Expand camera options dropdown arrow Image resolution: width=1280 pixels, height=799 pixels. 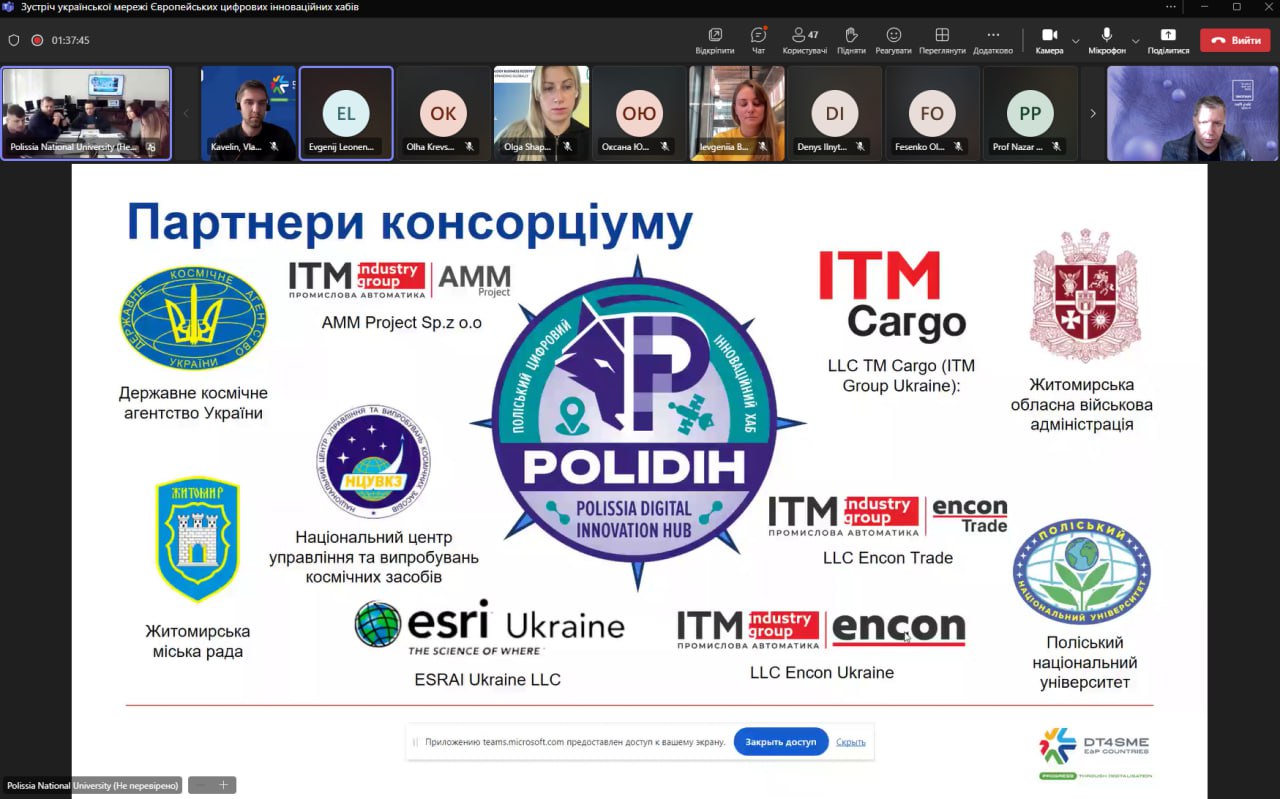1076,41
